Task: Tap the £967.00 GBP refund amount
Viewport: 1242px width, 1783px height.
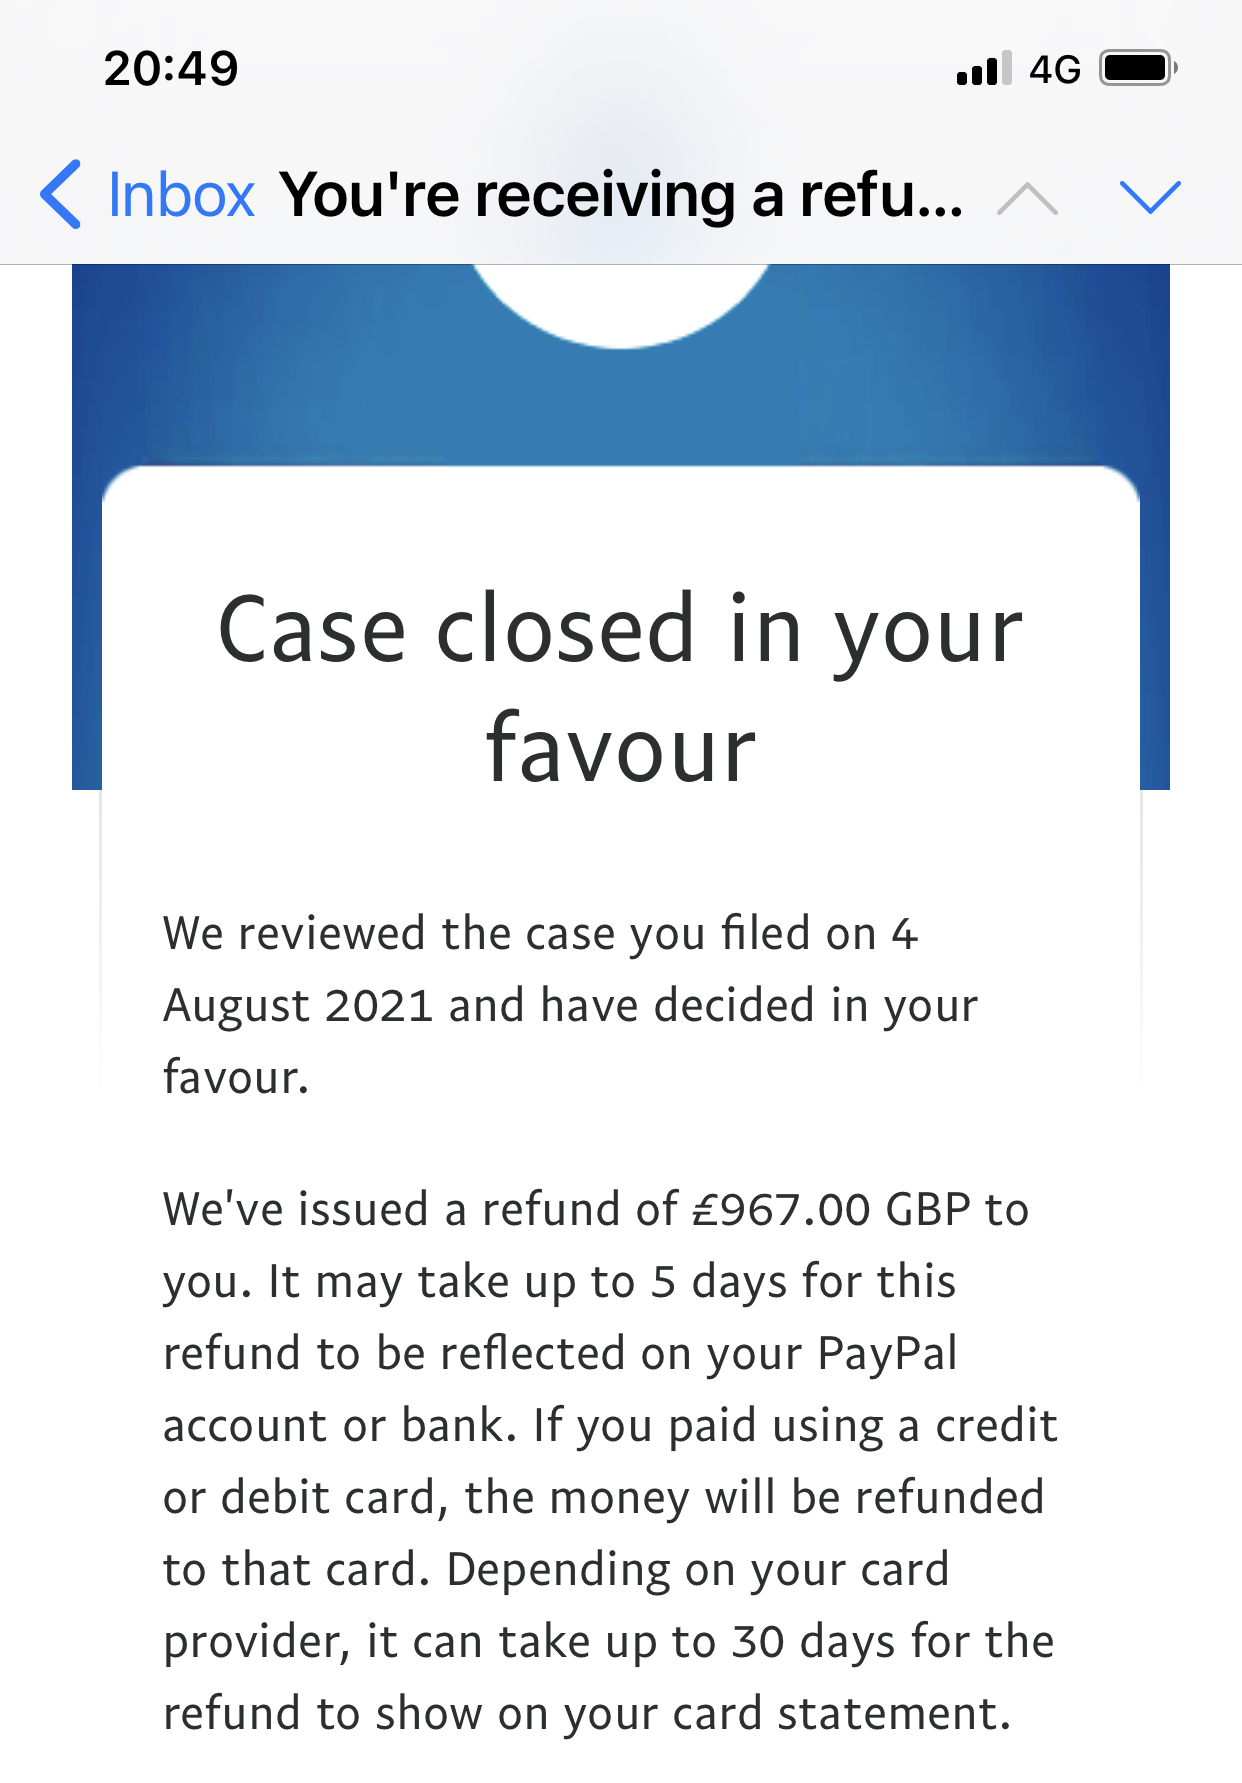Action: (832, 1209)
